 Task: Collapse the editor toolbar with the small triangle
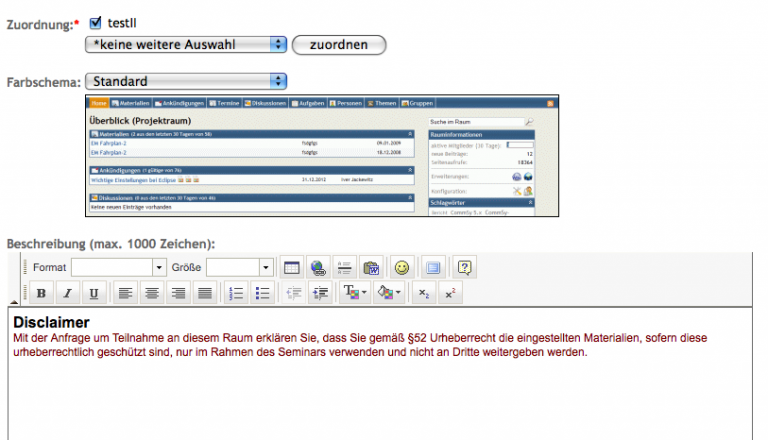(14, 302)
